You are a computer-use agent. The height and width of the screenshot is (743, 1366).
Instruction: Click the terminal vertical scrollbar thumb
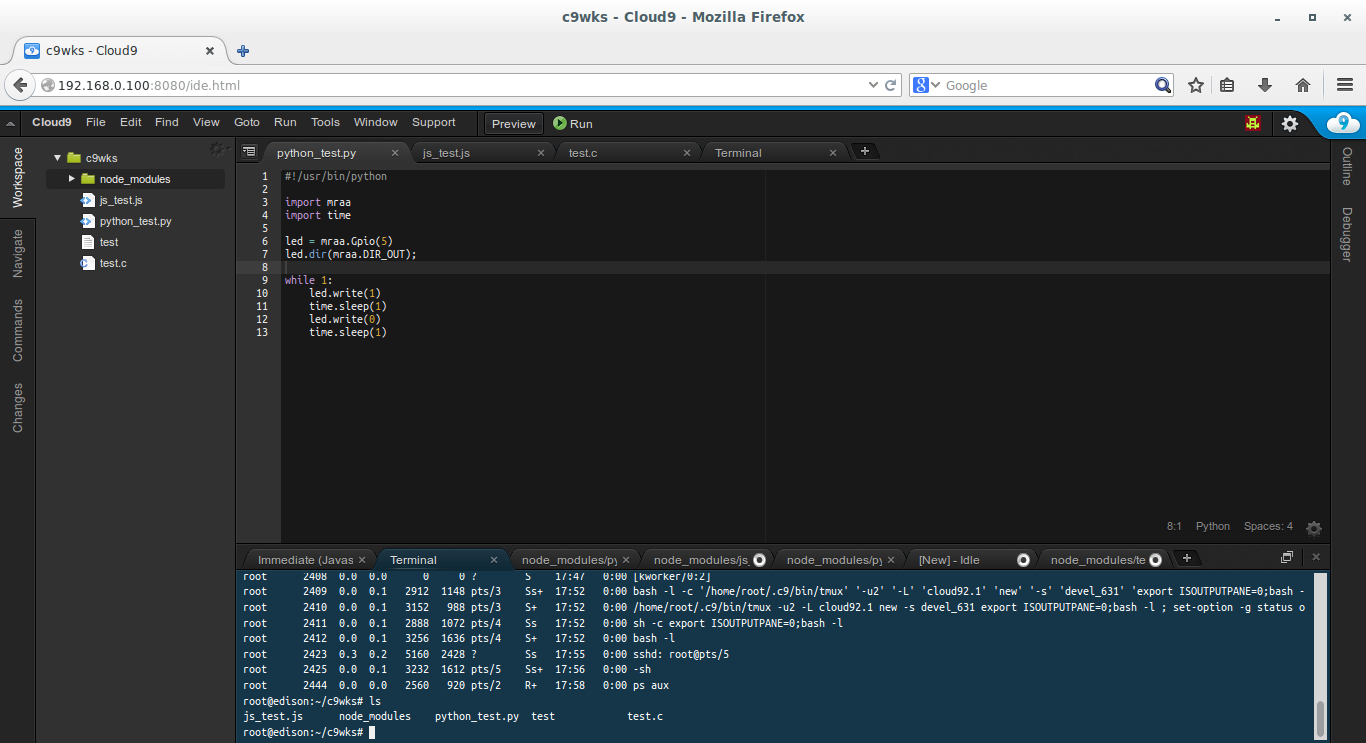1320,718
